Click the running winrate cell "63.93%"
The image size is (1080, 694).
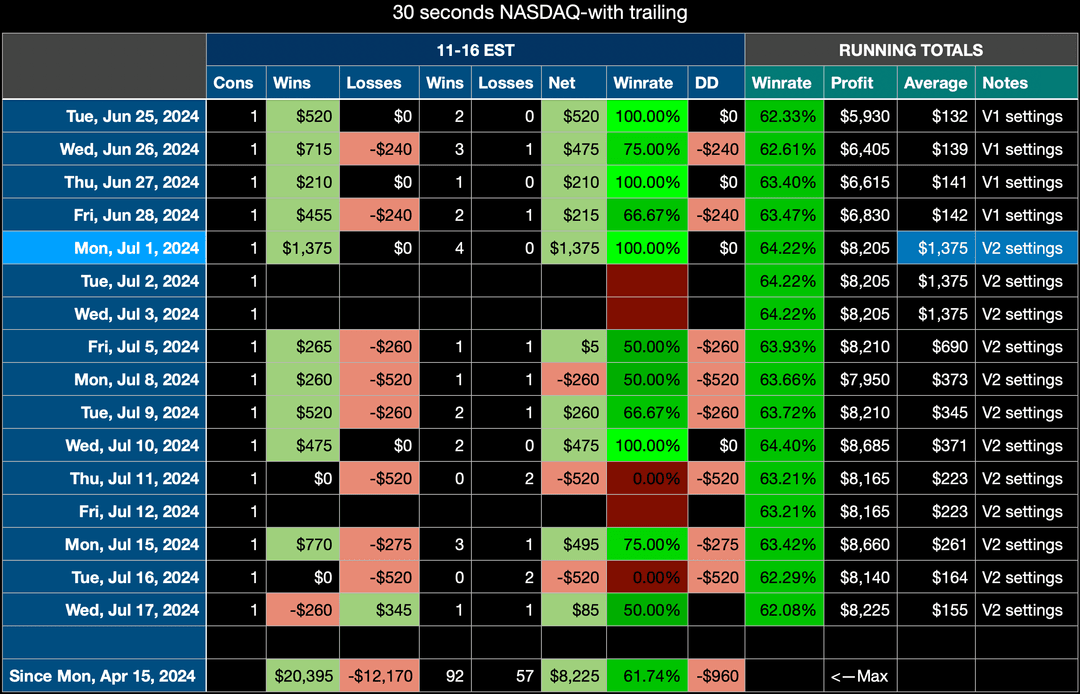784,347
